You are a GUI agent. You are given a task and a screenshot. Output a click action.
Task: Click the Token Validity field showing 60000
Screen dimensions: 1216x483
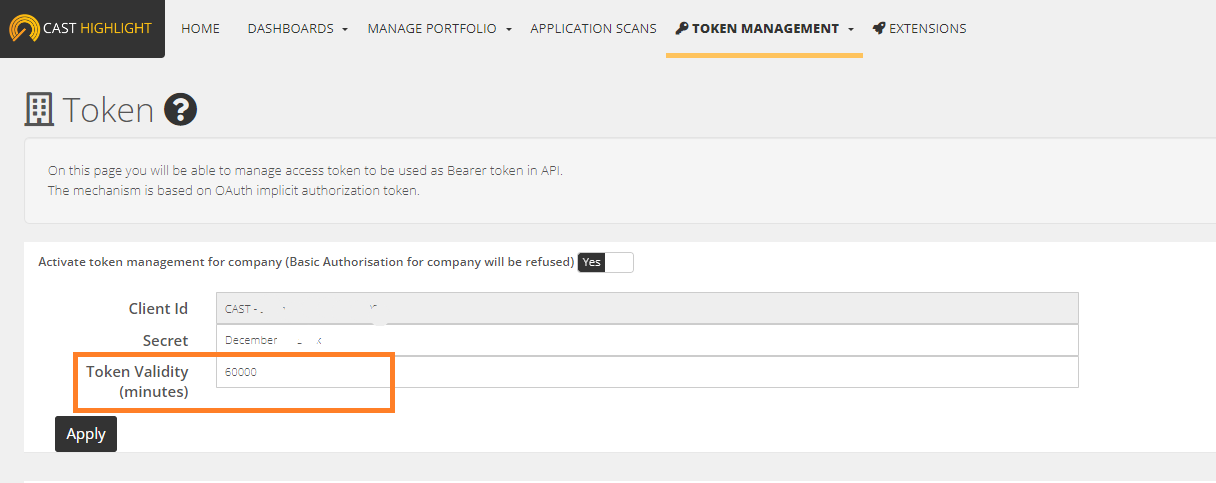647,372
